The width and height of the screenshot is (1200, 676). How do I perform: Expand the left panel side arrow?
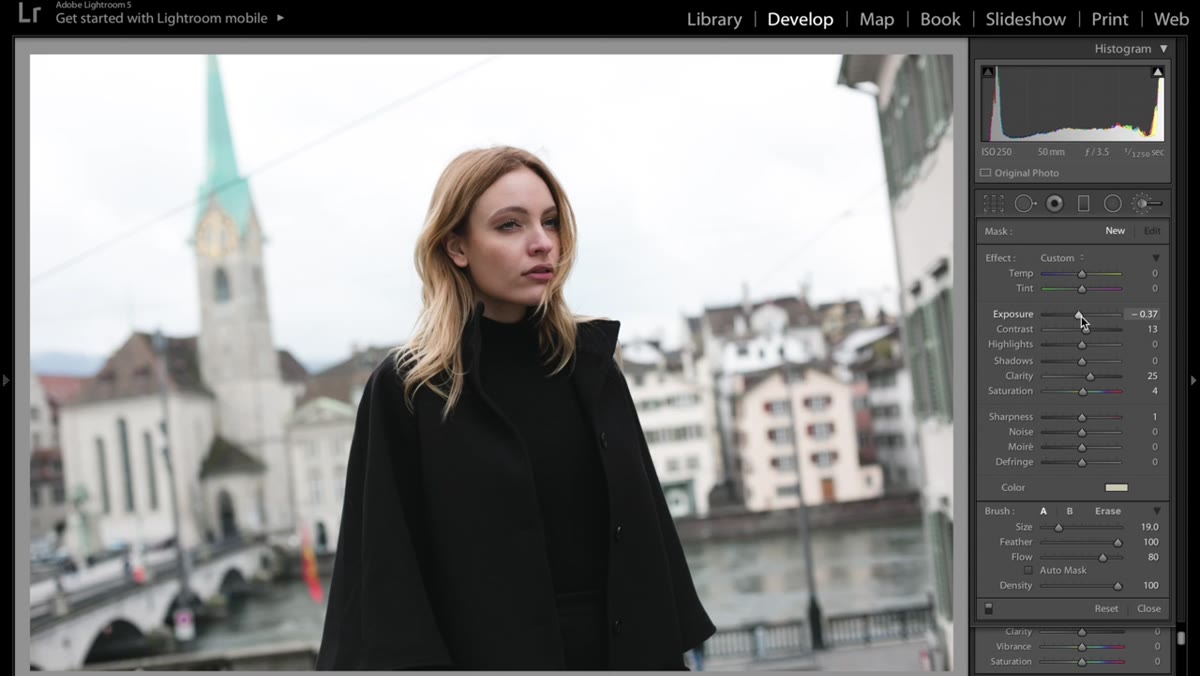(6, 380)
